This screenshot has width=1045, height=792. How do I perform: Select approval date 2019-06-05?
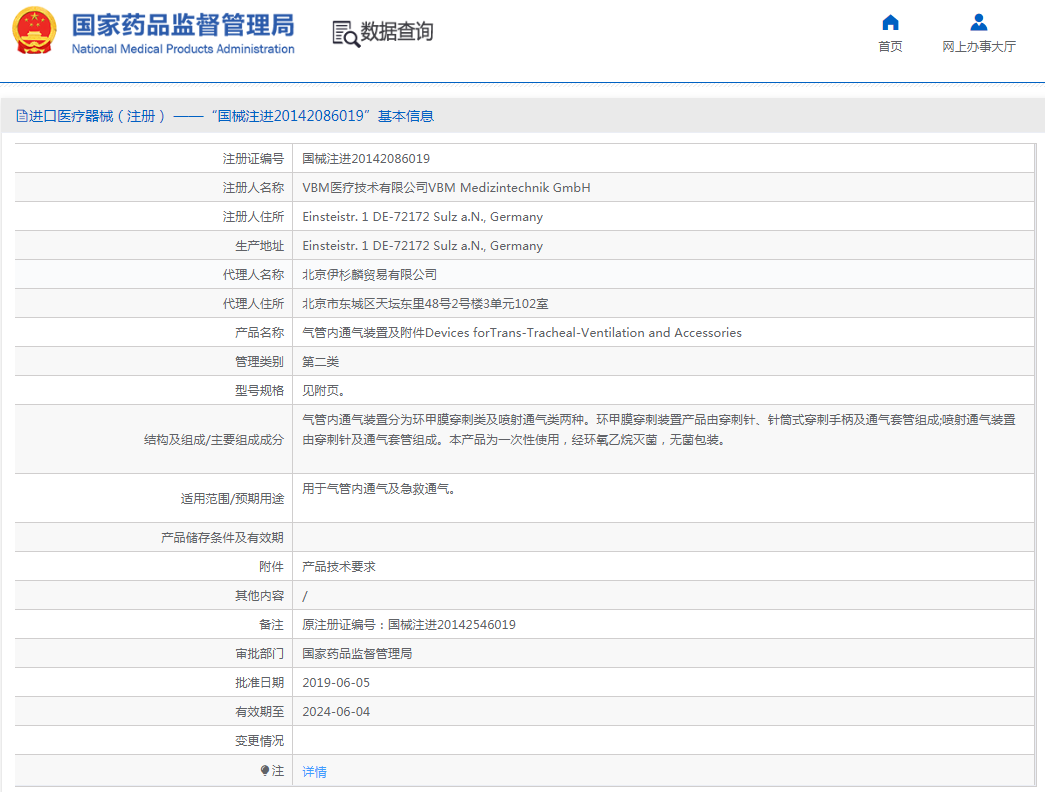click(336, 683)
